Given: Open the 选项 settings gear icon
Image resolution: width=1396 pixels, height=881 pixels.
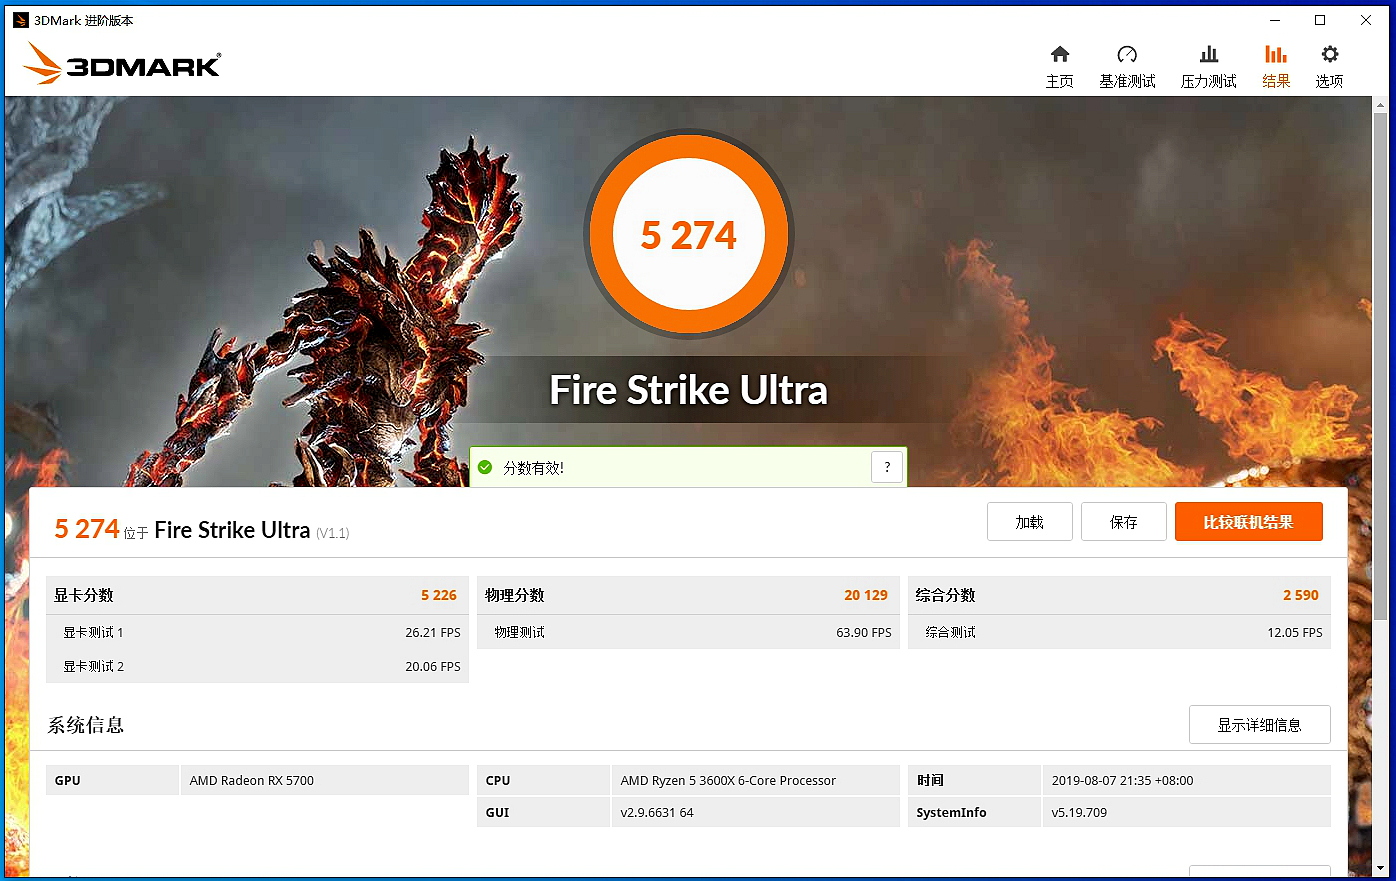Looking at the screenshot, I should point(1329,65).
